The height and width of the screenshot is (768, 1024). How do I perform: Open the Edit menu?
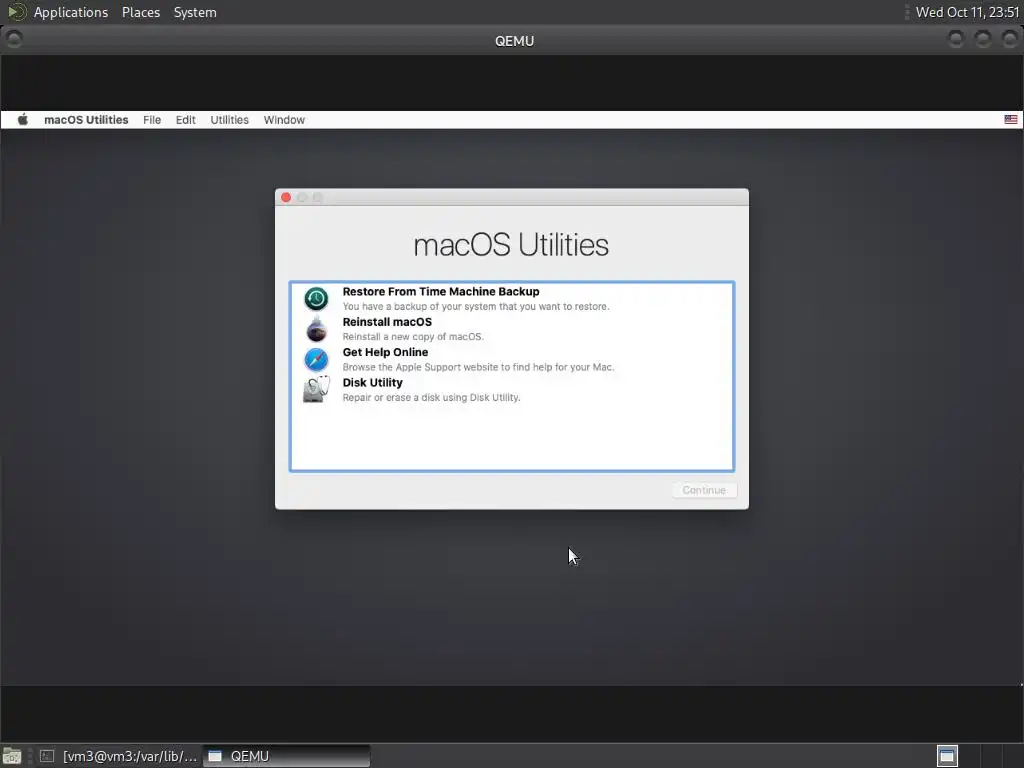click(185, 120)
